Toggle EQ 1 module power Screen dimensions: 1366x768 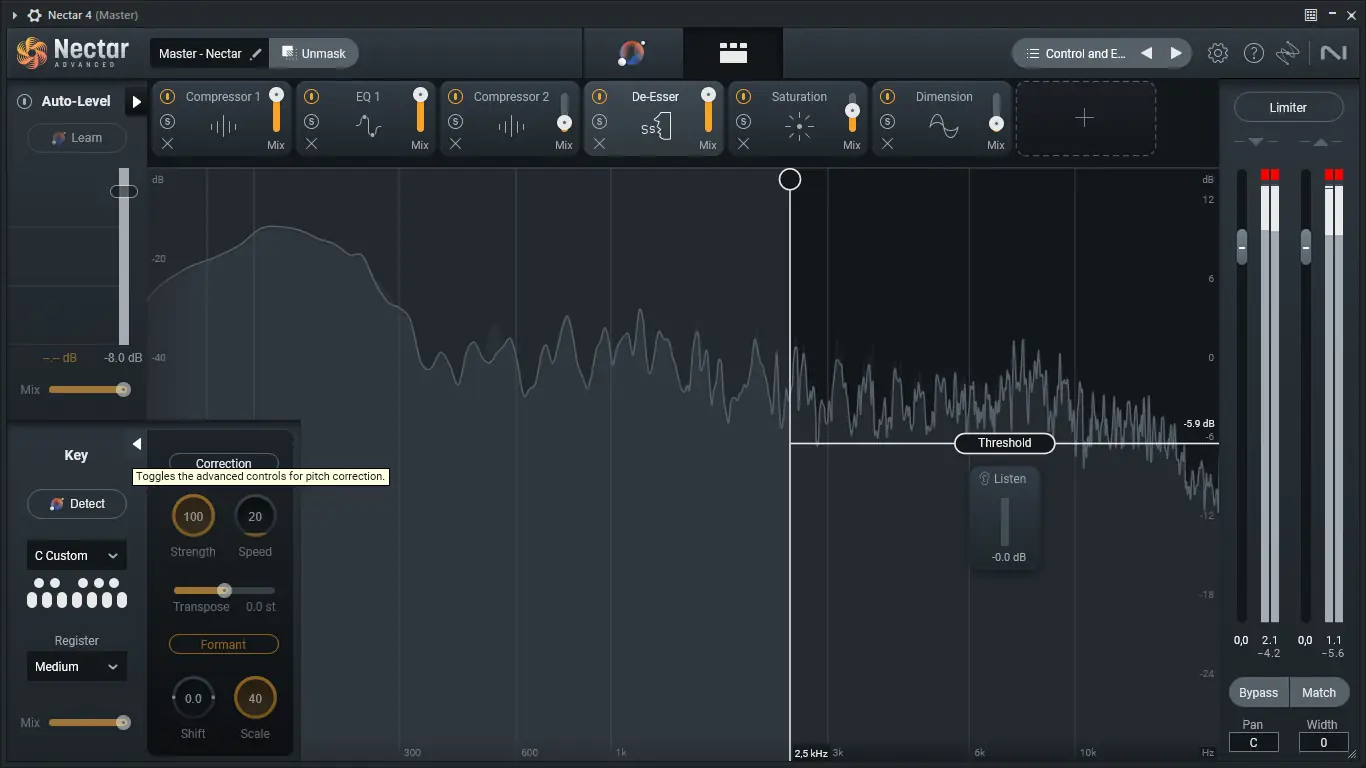click(311, 97)
